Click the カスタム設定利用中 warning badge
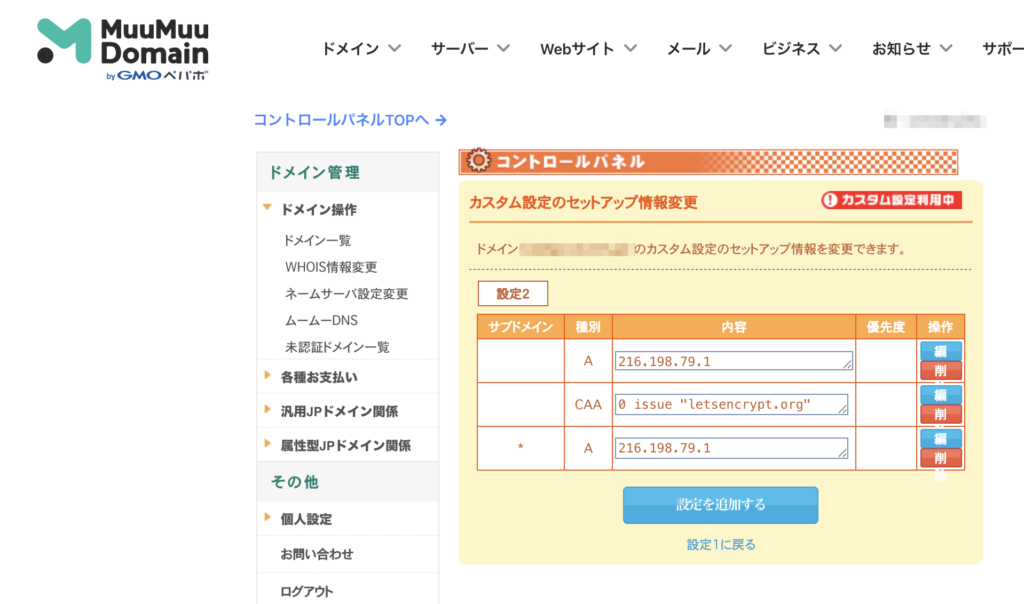This screenshot has width=1024, height=604. point(891,201)
